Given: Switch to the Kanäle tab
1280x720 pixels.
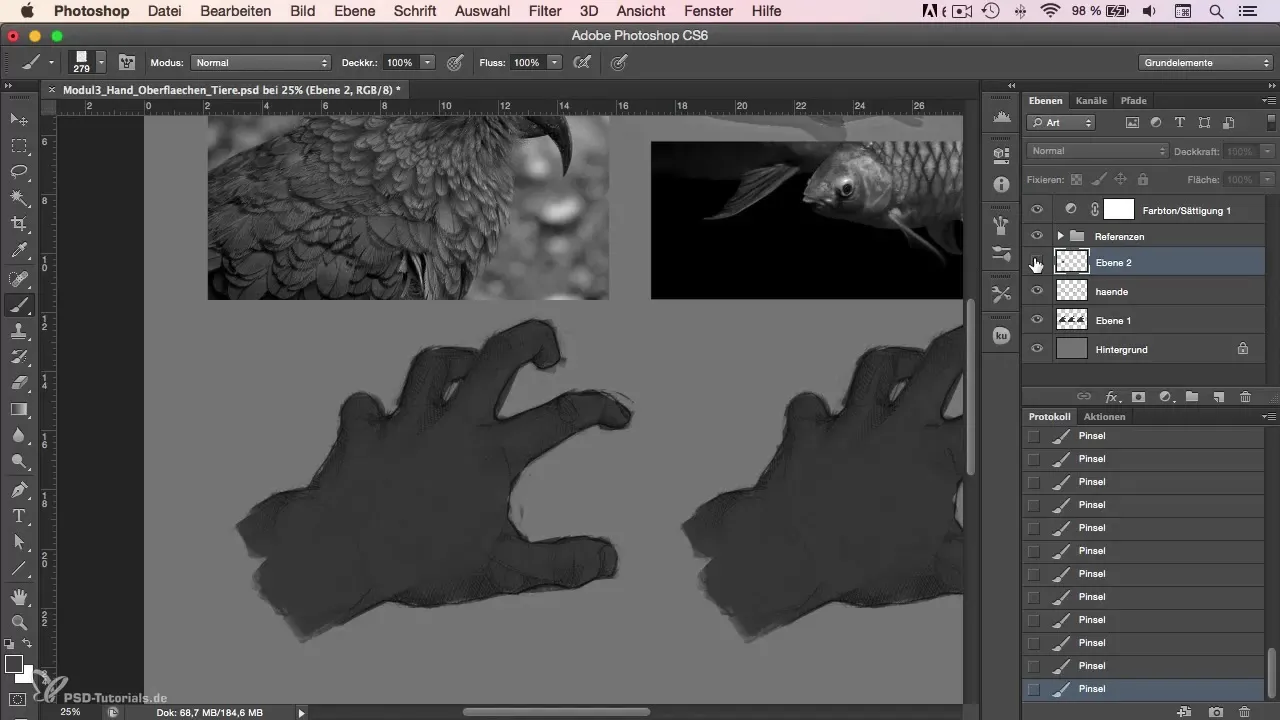Looking at the screenshot, I should 1091,101.
